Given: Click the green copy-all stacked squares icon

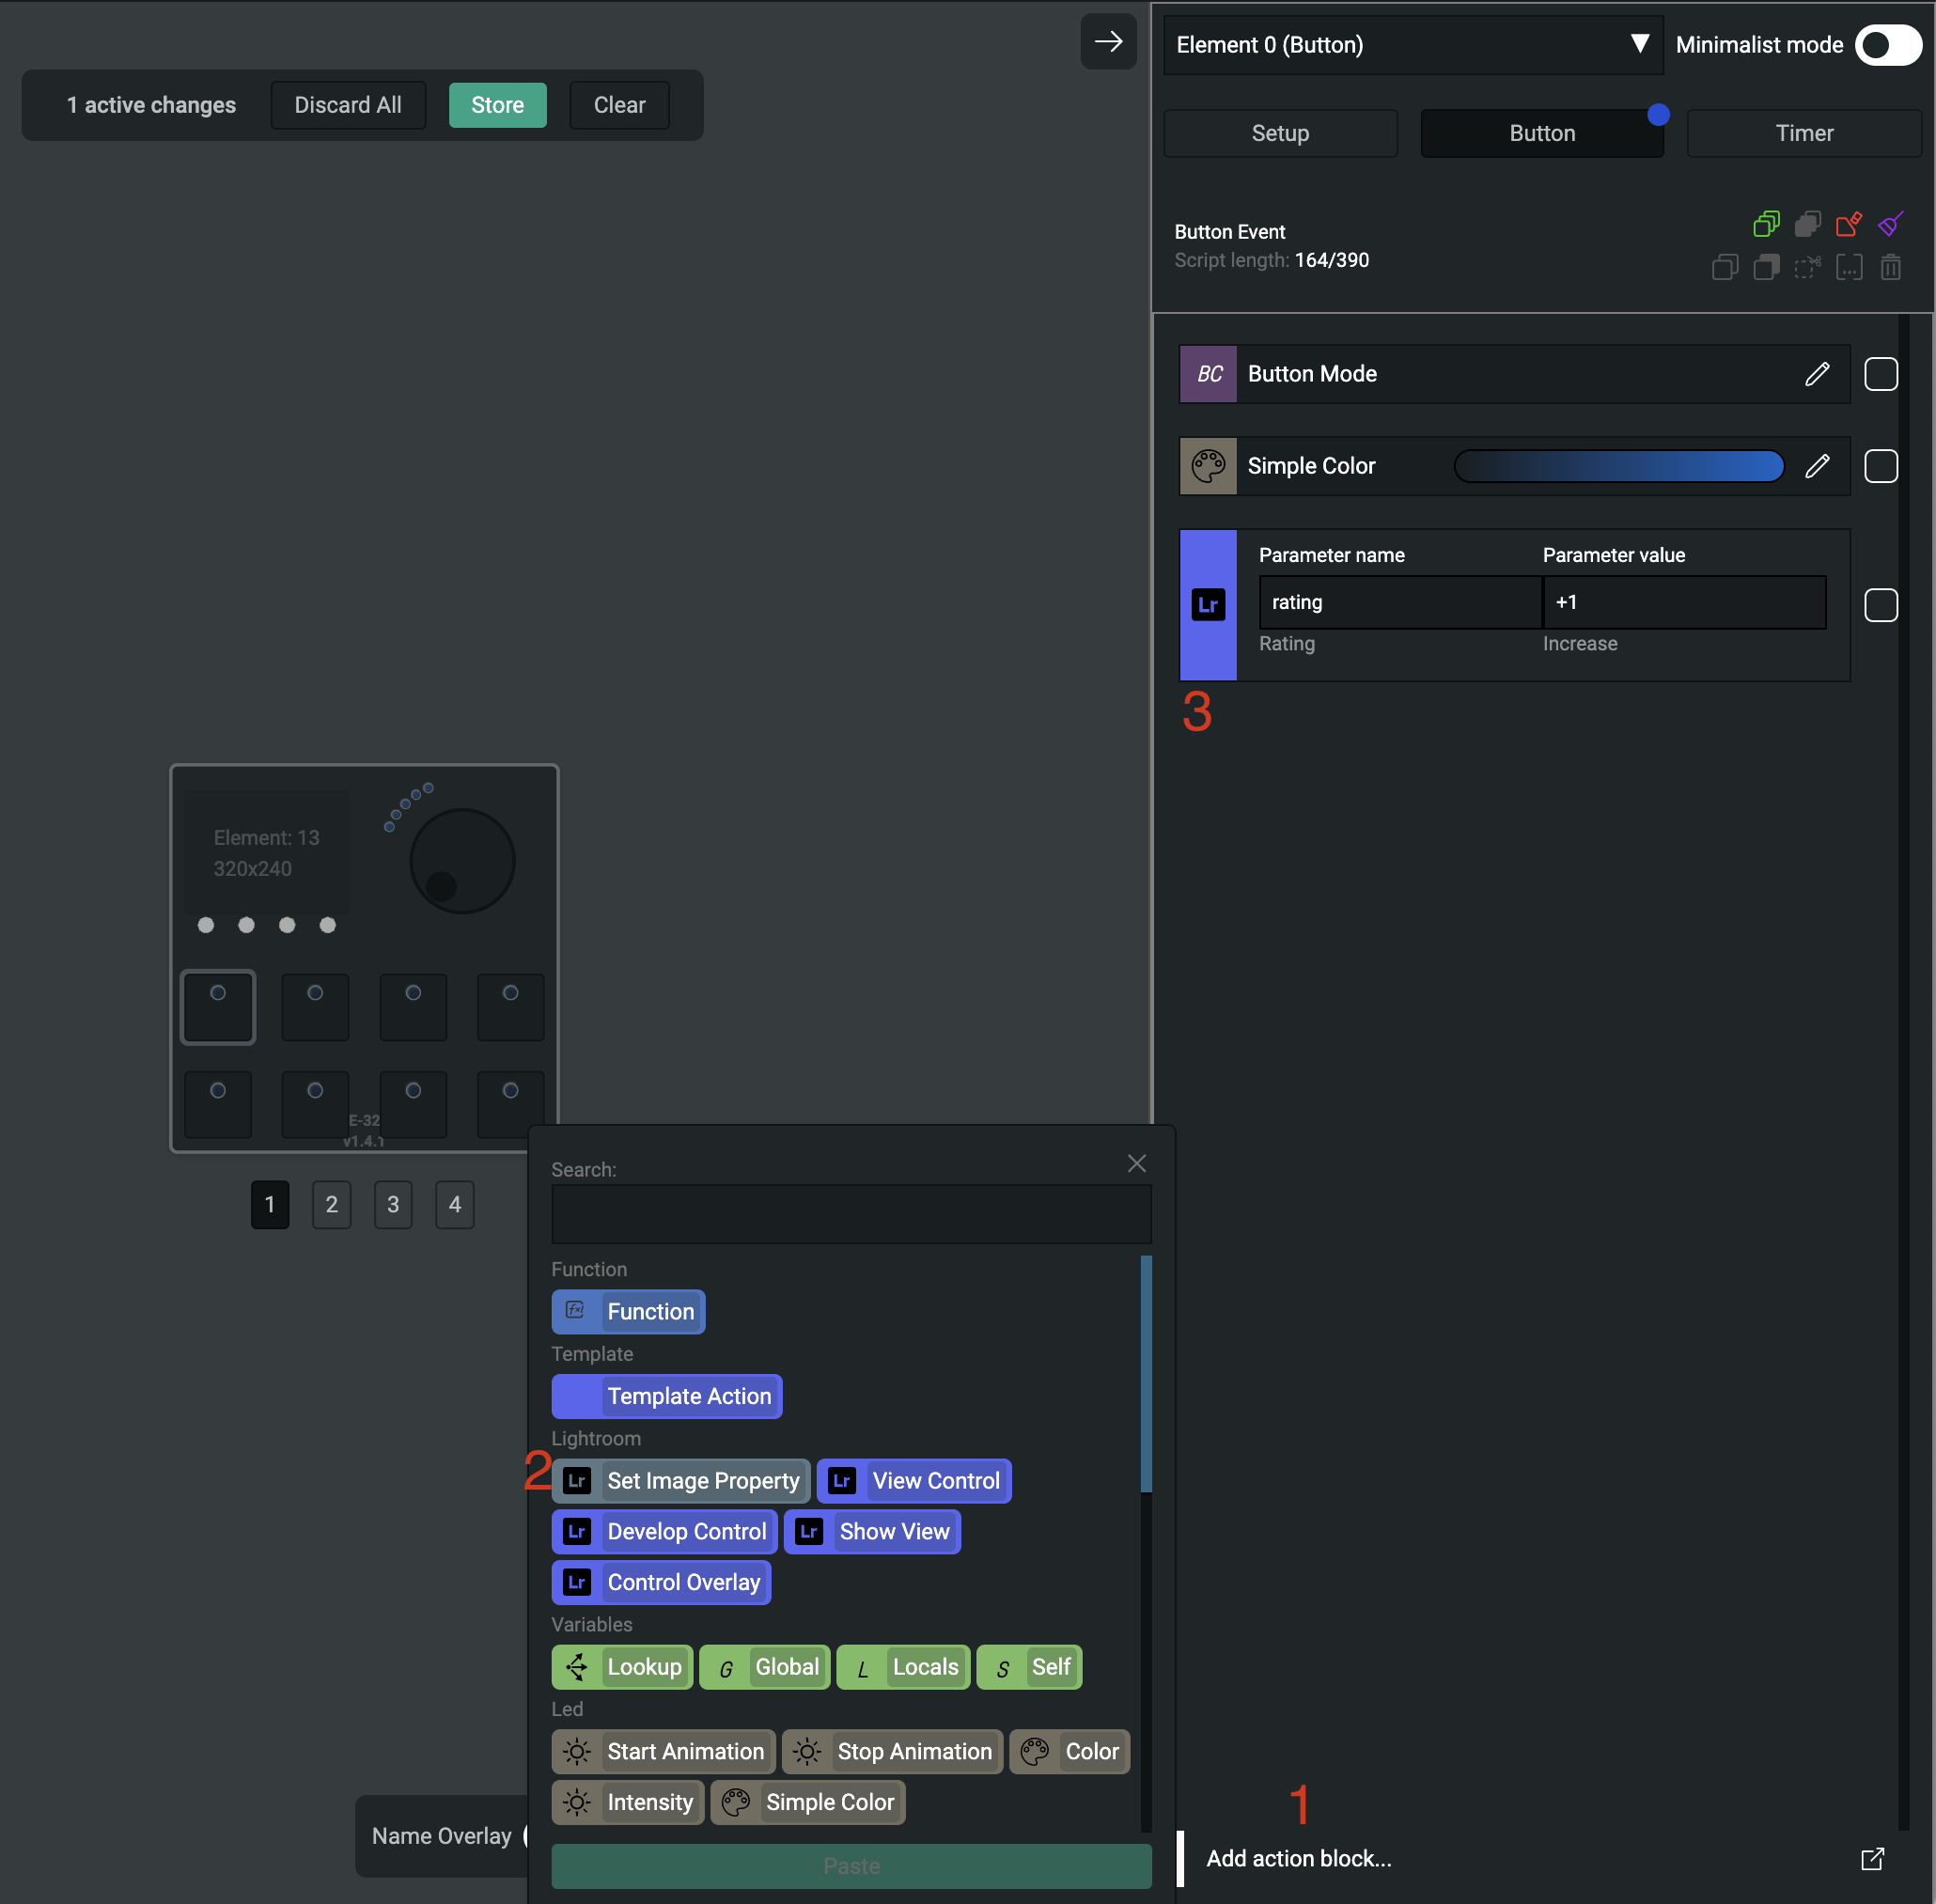Looking at the screenshot, I should pyautogui.click(x=1766, y=224).
